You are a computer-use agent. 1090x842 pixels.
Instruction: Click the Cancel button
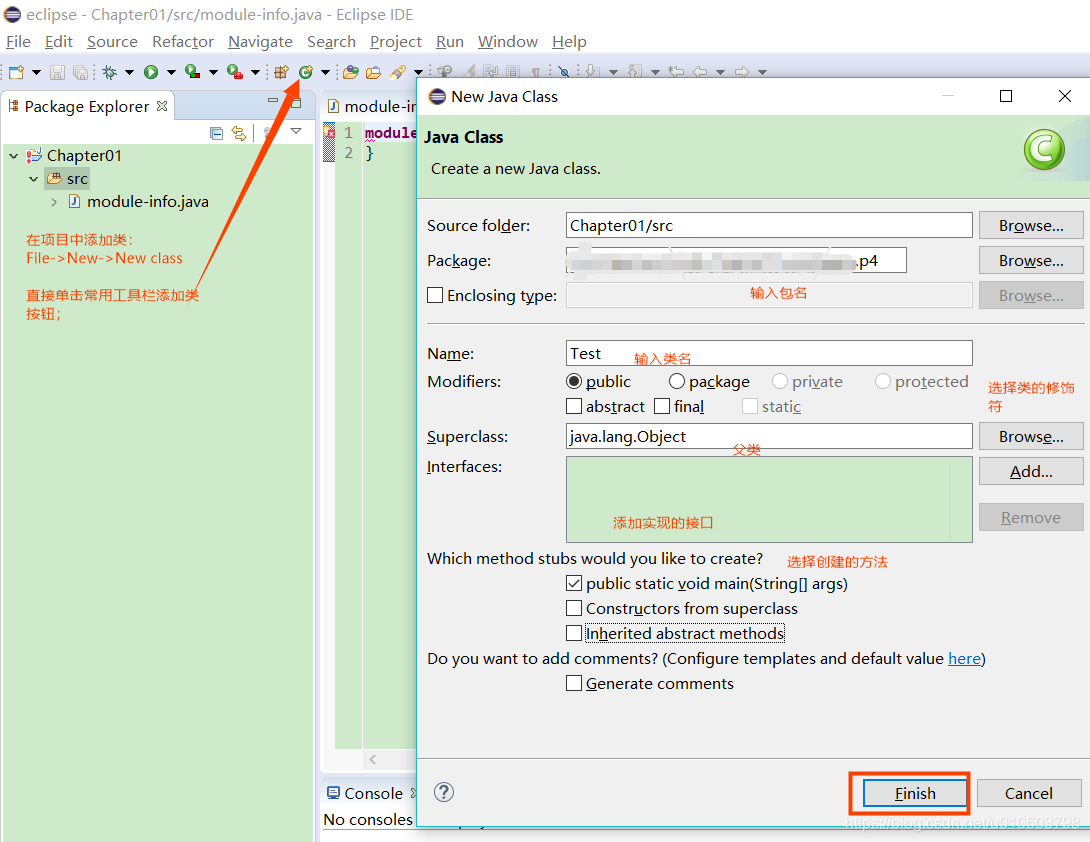pyautogui.click(x=1029, y=793)
